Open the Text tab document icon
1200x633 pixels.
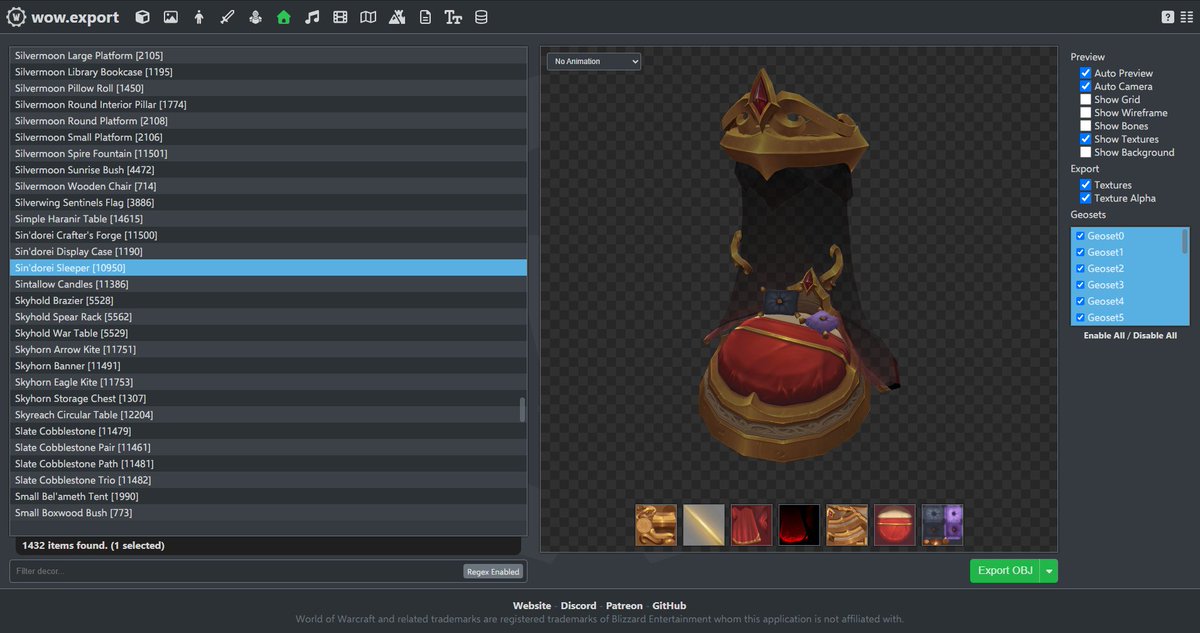(425, 17)
